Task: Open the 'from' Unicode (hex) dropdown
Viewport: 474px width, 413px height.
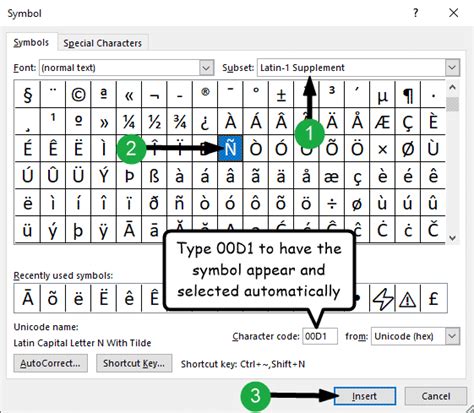Action: click(x=452, y=336)
